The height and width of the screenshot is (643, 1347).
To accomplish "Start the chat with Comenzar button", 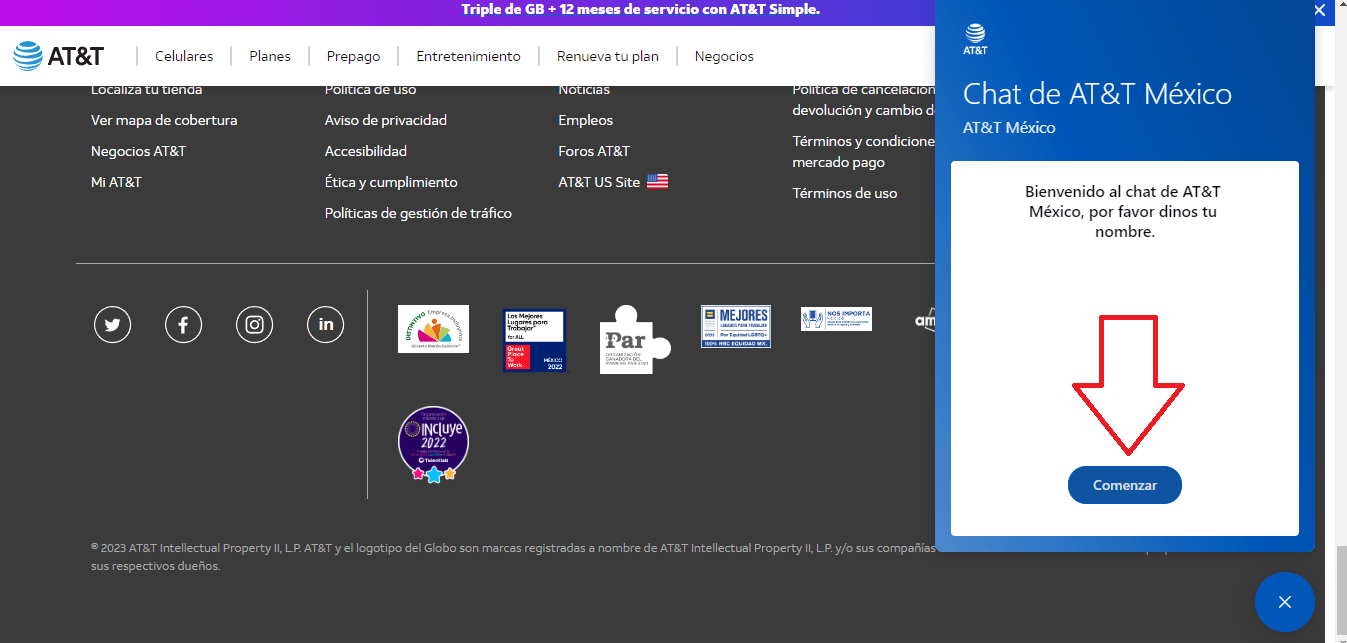I will (1125, 485).
